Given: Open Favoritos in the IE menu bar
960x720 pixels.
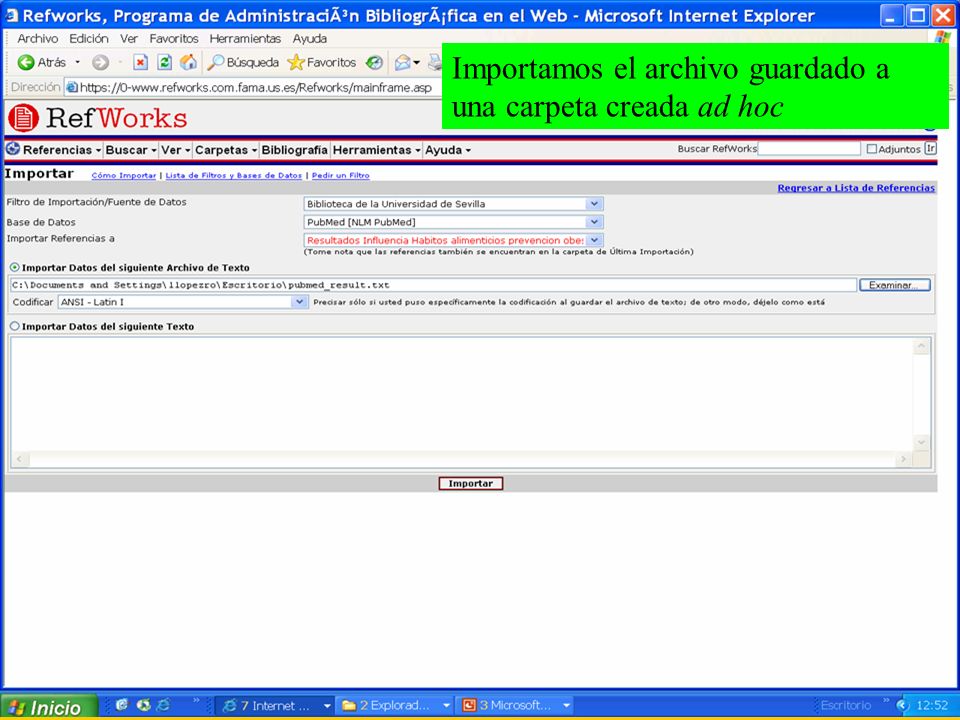Looking at the screenshot, I should coord(174,39).
